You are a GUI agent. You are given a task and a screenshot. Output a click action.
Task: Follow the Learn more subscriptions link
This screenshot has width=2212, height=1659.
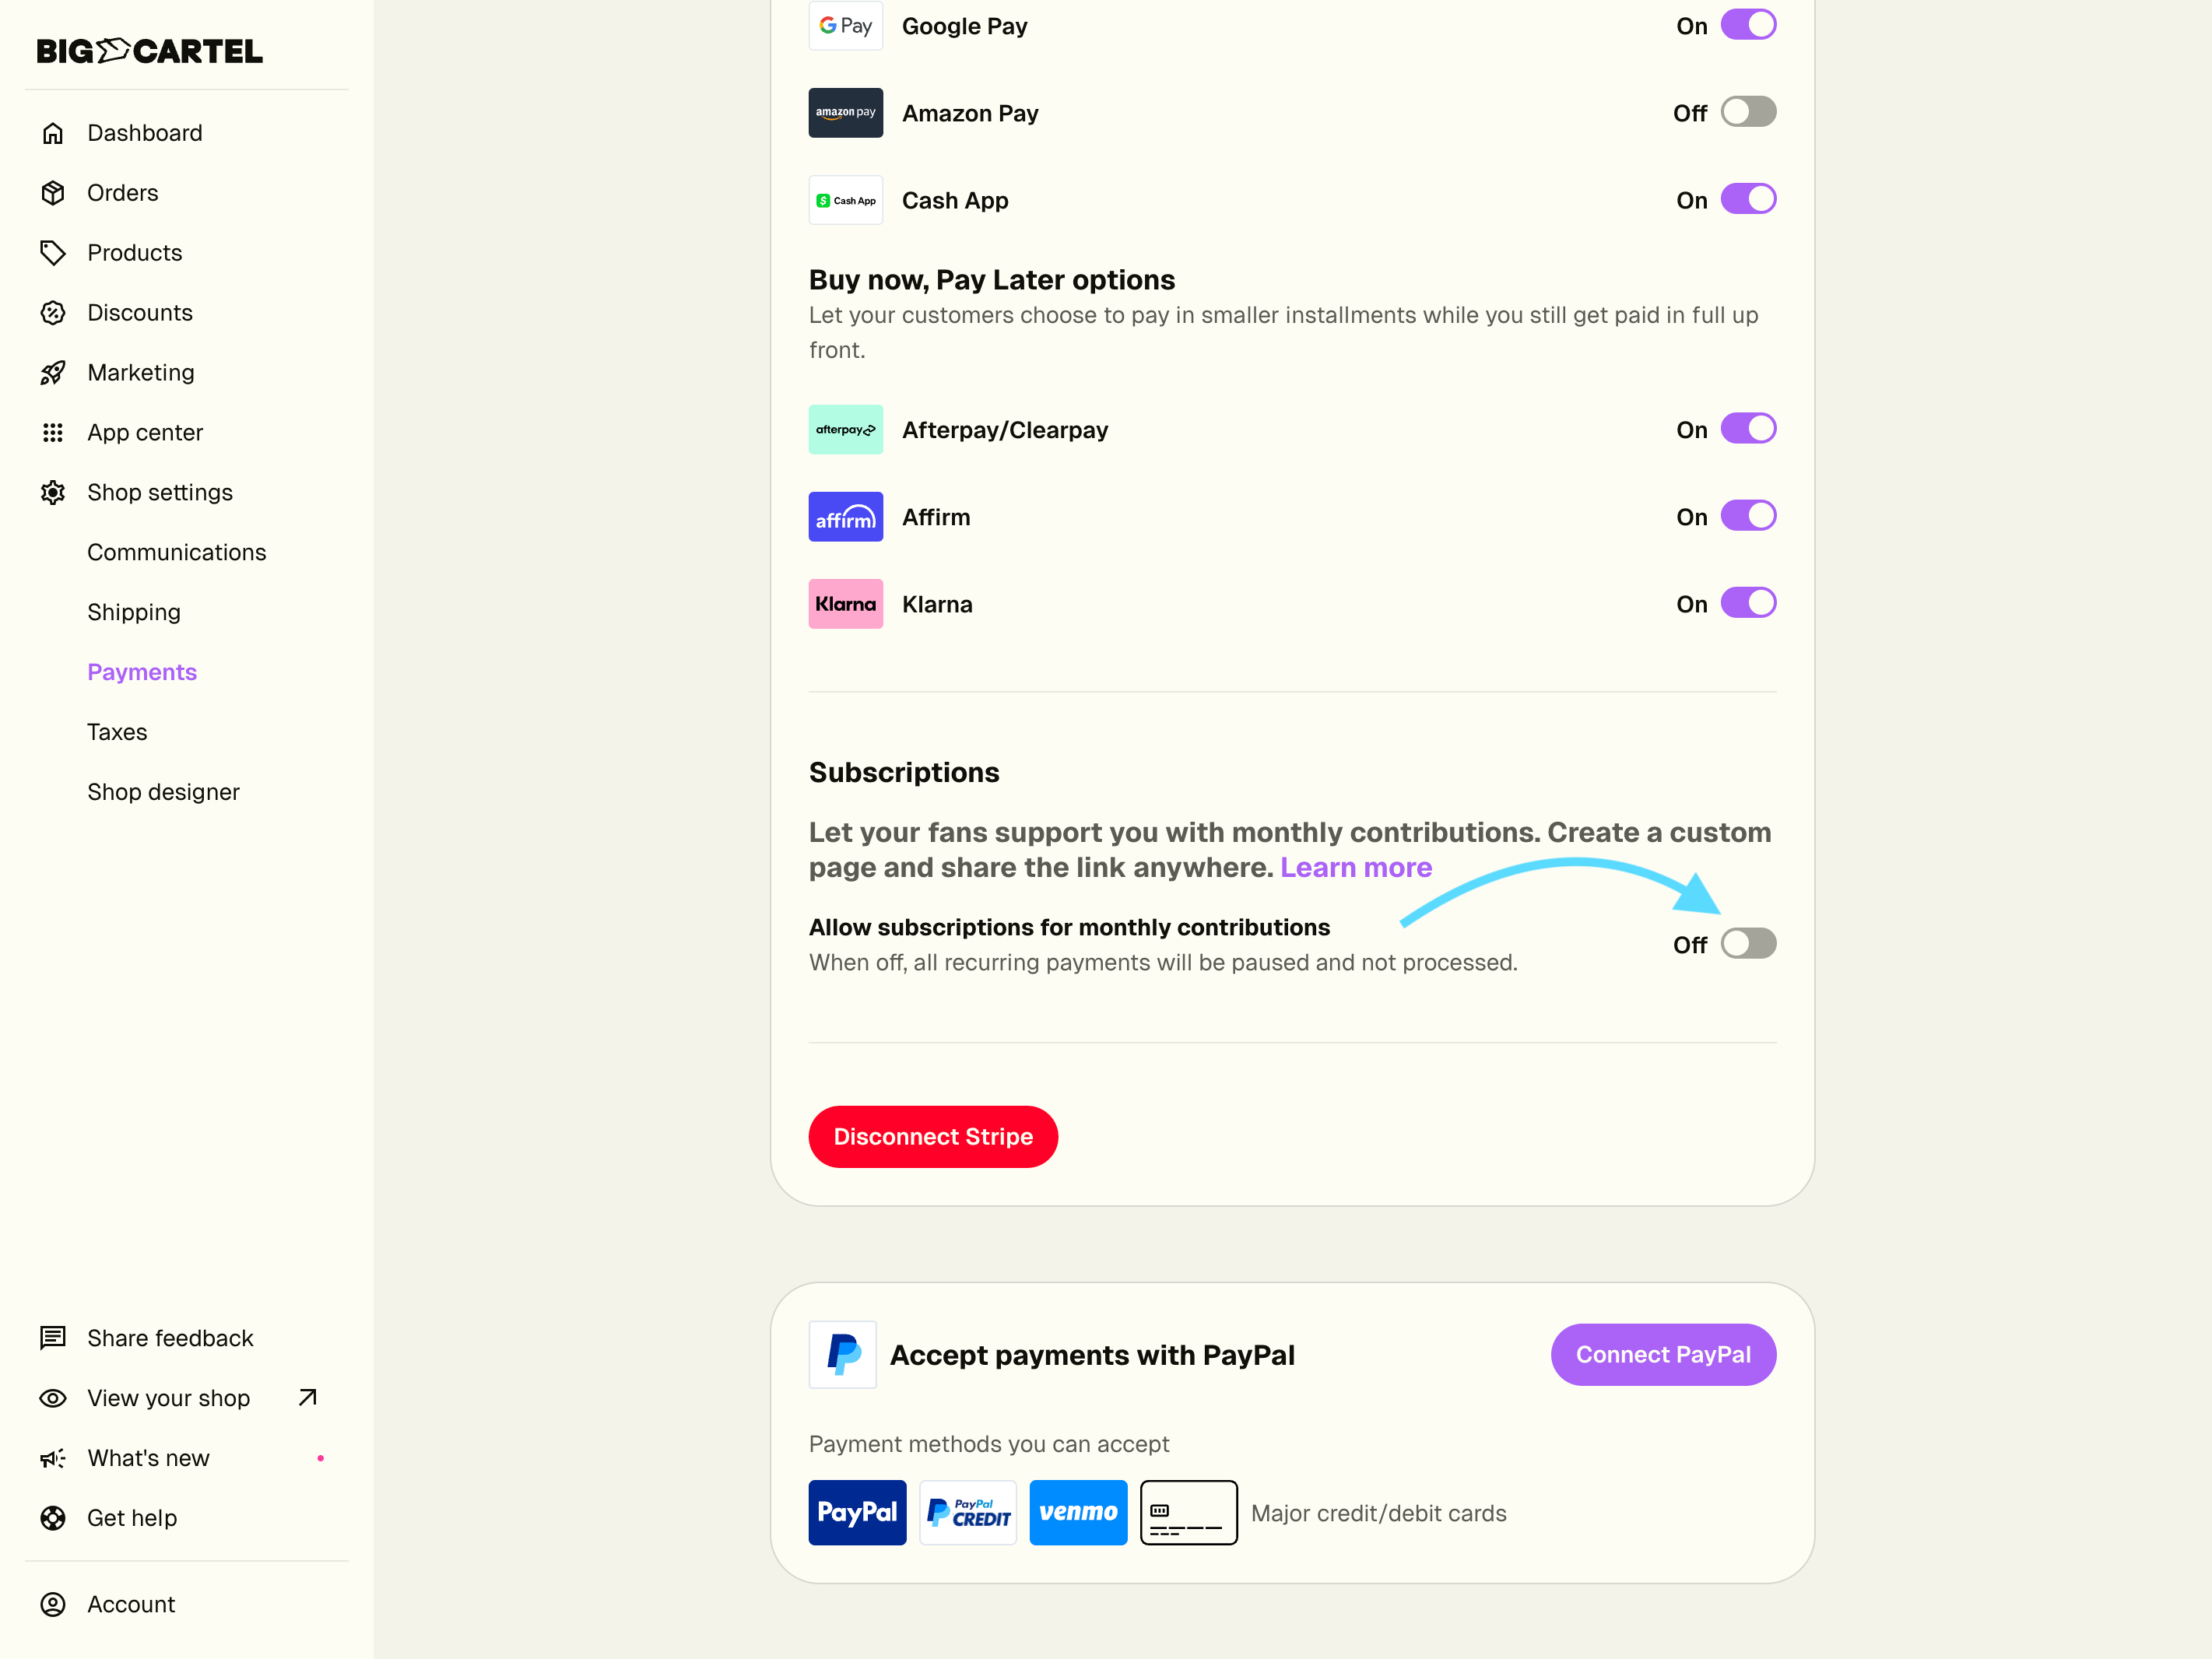click(1355, 867)
